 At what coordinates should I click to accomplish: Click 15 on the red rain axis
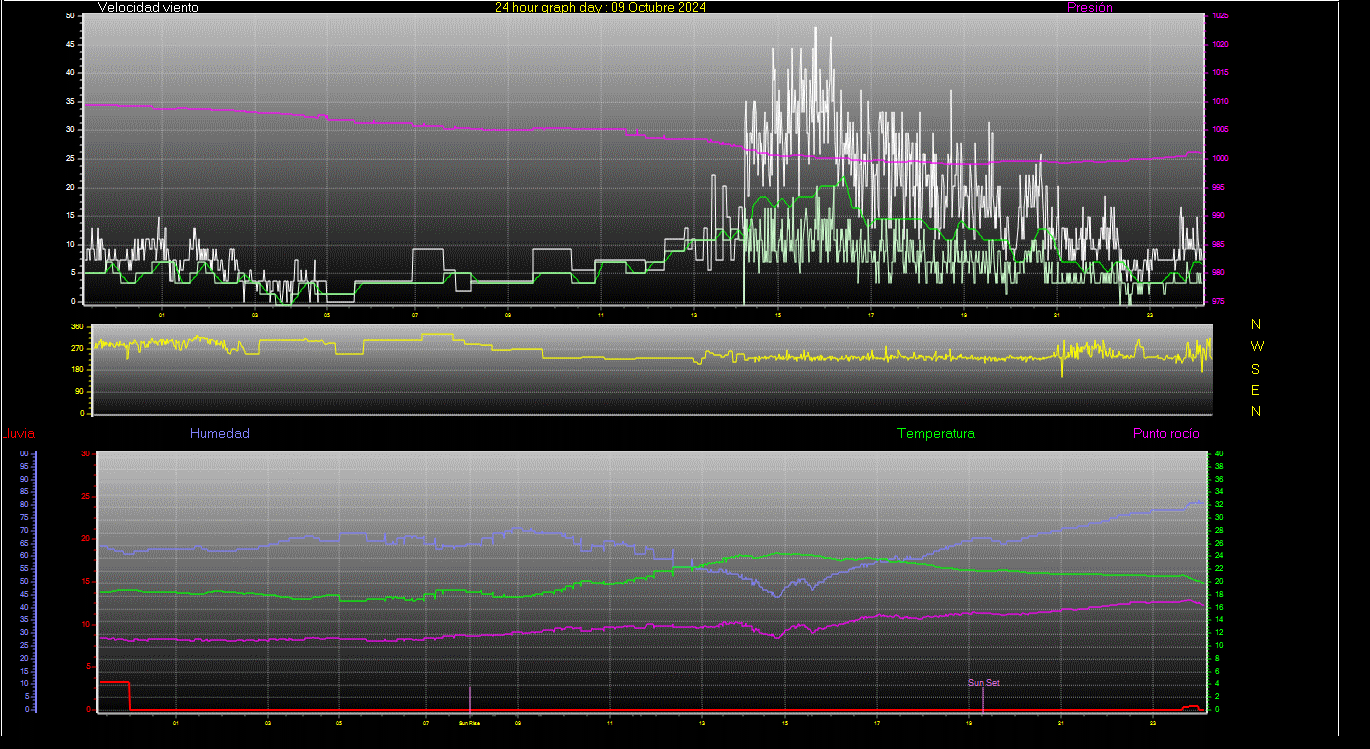pos(85,581)
